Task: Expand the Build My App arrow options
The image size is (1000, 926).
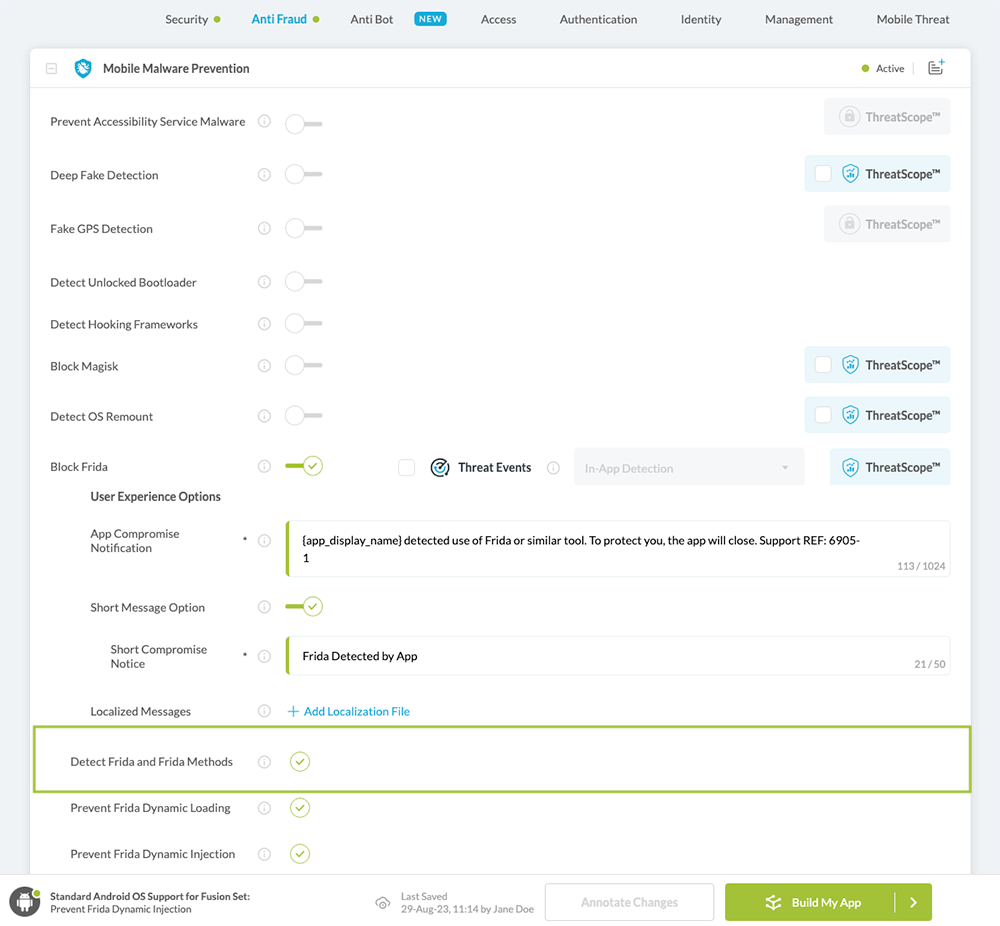Action: (913, 902)
